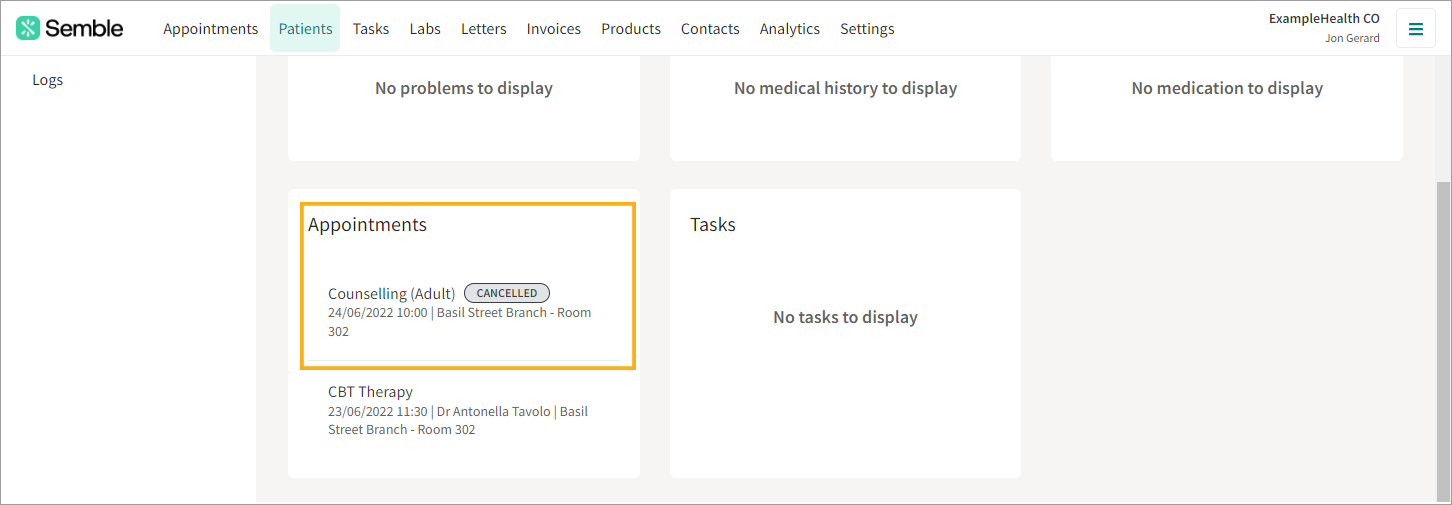This screenshot has width=1452, height=505.
Task: Select the Patients tab
Action: click(x=305, y=28)
